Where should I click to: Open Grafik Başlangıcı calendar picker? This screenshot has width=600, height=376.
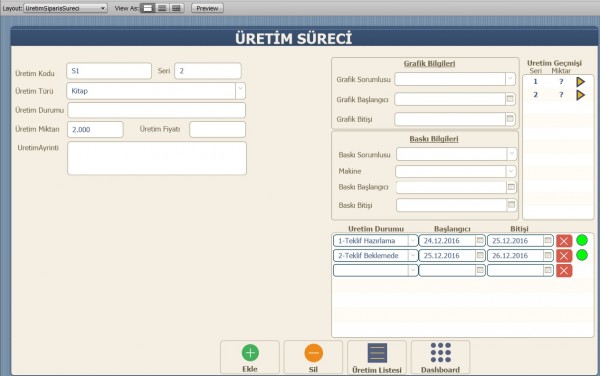tap(510, 99)
